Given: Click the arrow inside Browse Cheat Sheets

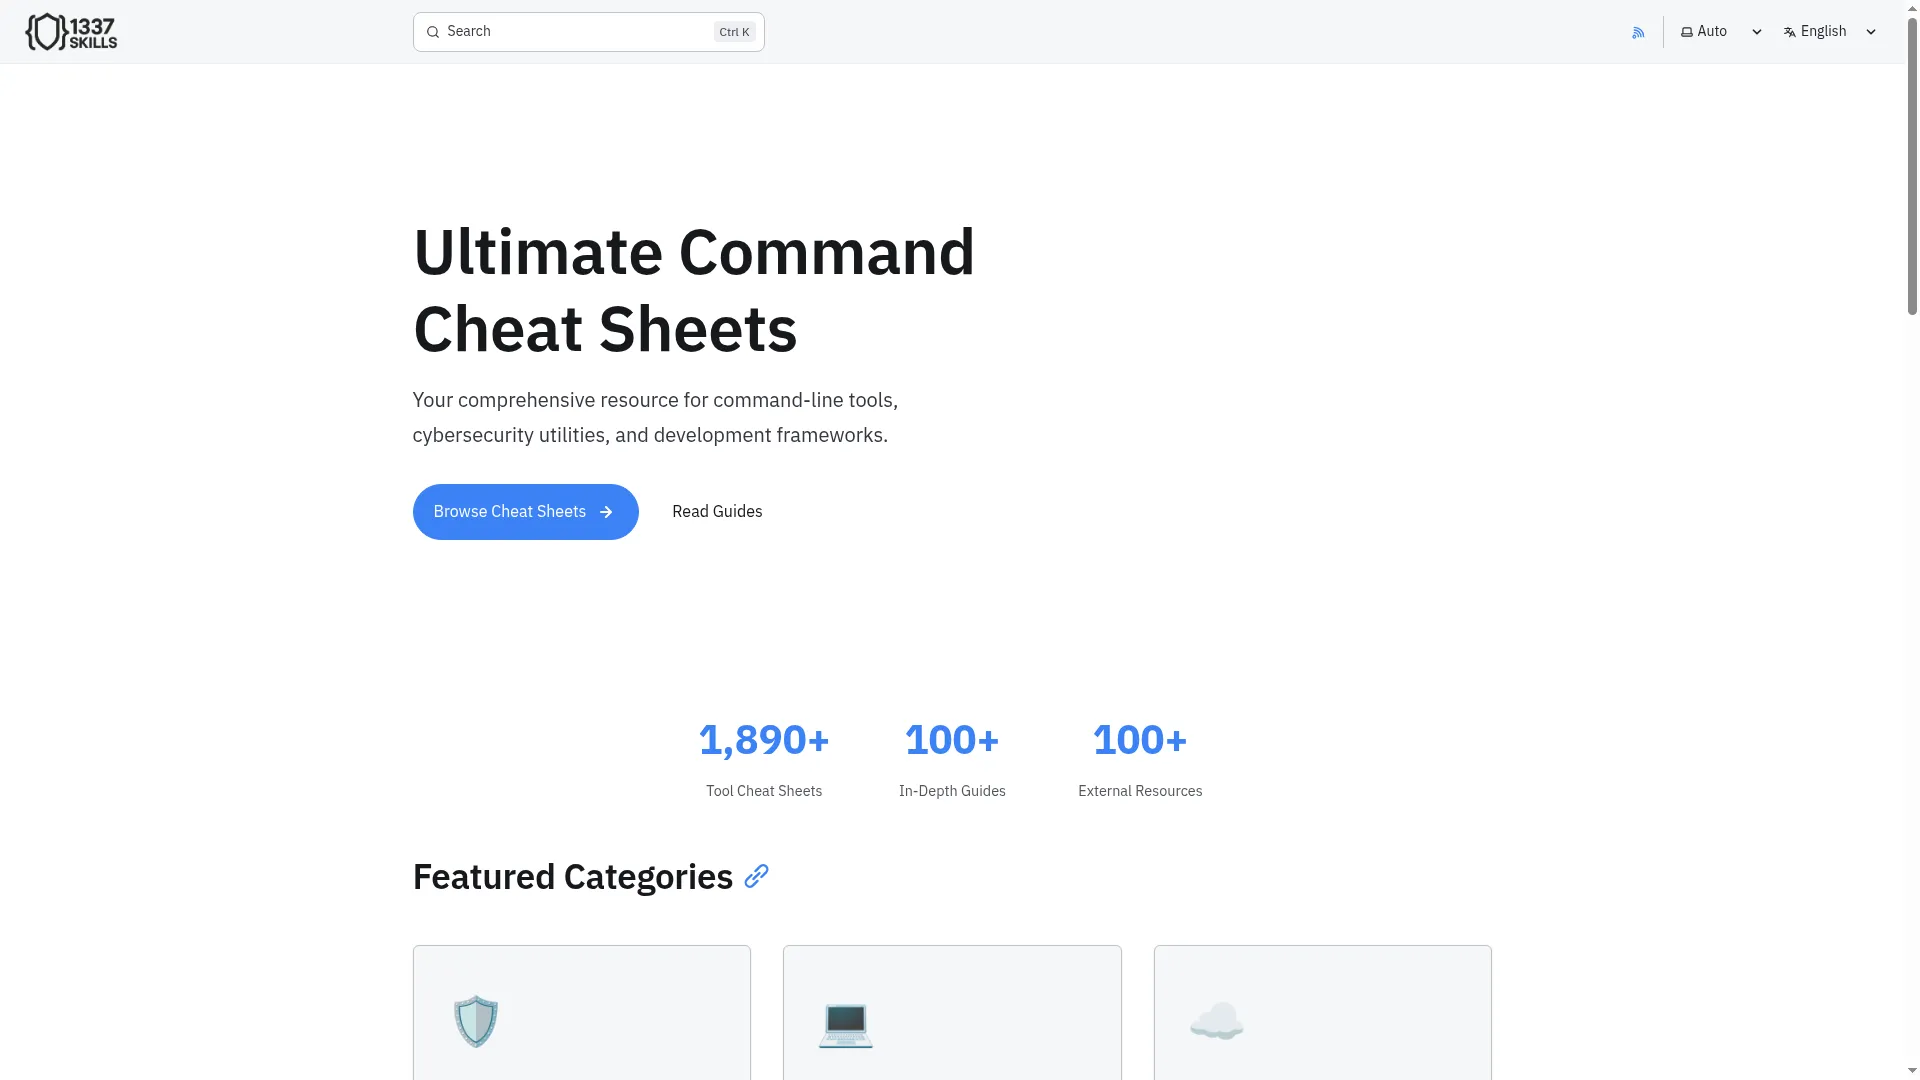Looking at the screenshot, I should 606,512.
